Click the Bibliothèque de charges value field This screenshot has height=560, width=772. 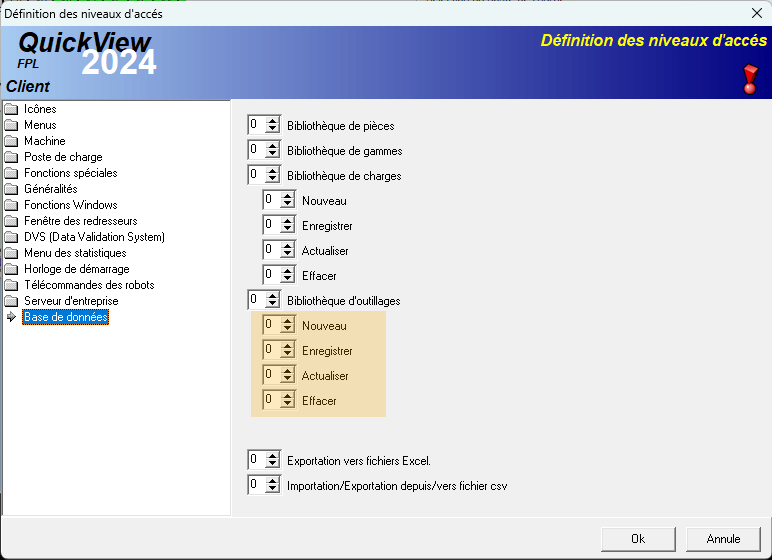click(x=256, y=175)
